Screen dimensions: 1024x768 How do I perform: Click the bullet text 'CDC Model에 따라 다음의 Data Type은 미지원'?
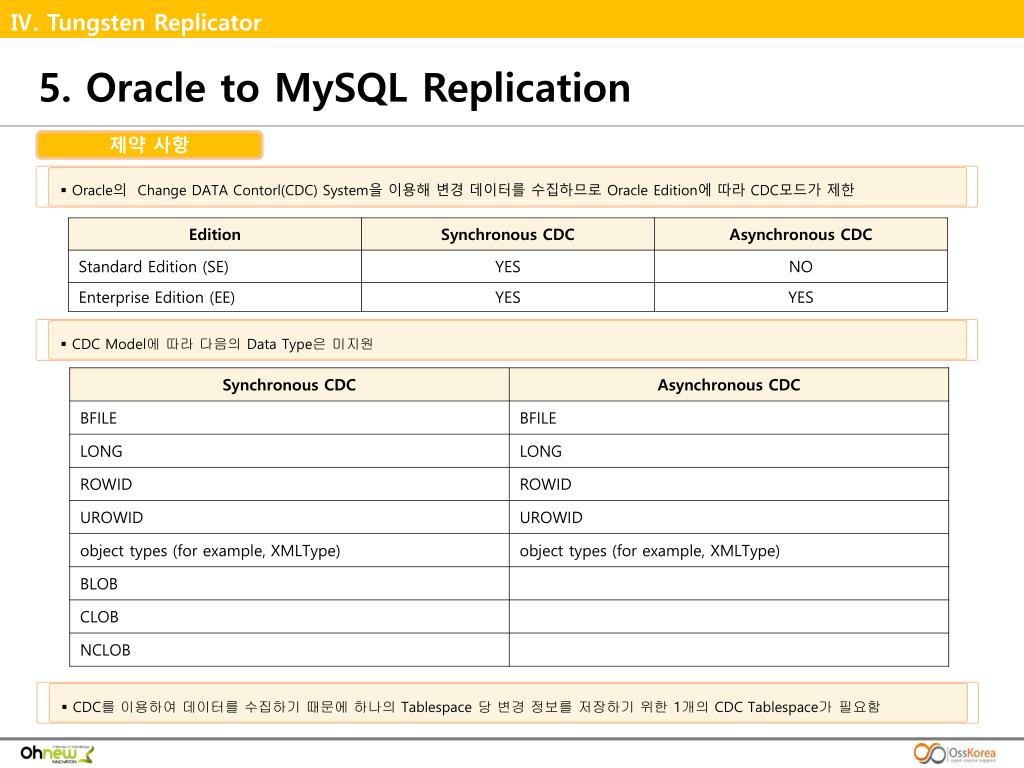pyautogui.click(x=217, y=344)
